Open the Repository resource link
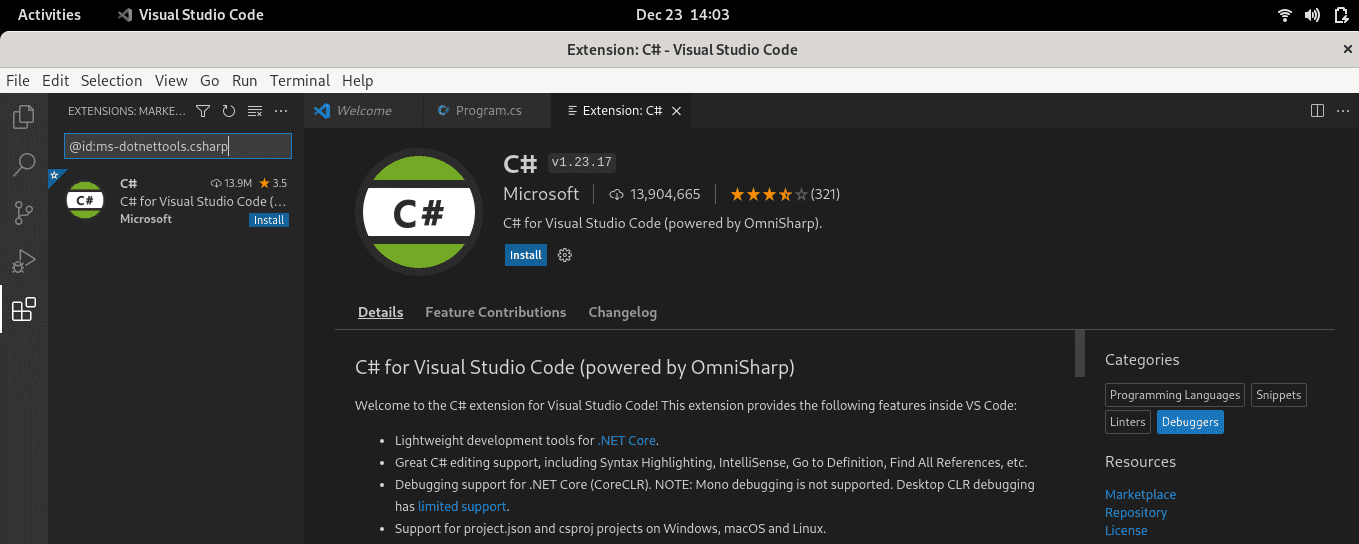1359x544 pixels. (x=1136, y=512)
